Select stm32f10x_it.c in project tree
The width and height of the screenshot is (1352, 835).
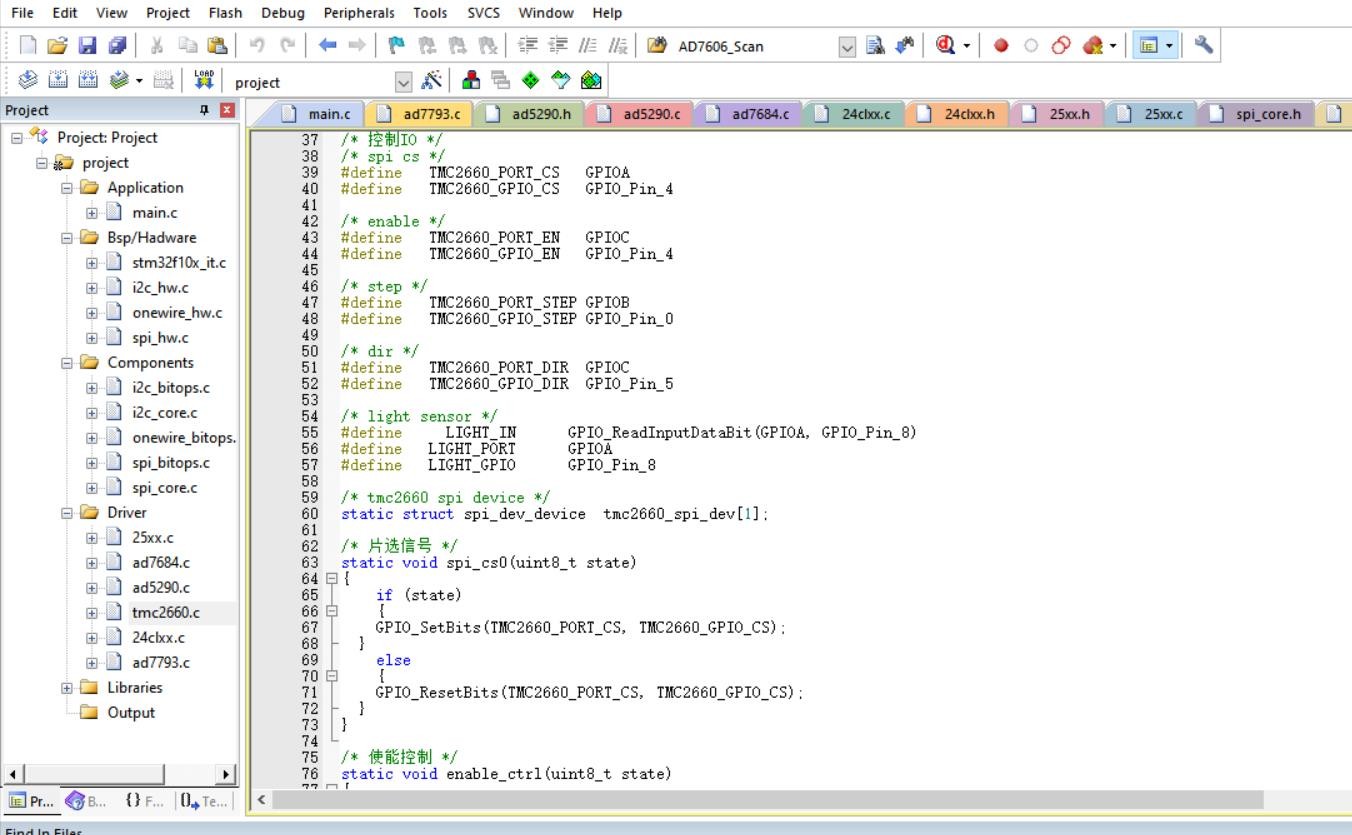[x=179, y=262]
